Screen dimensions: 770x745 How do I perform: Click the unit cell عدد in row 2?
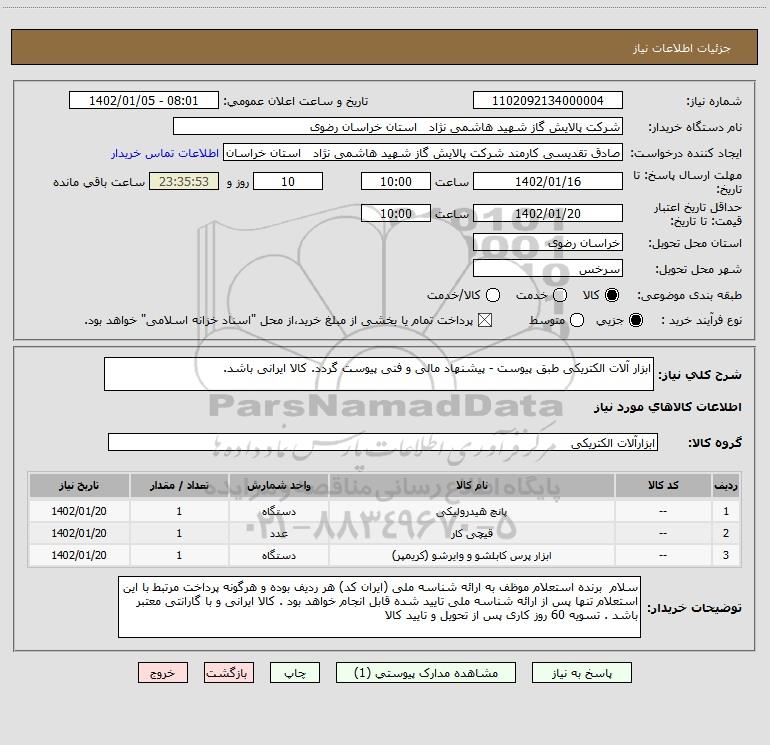point(278,533)
